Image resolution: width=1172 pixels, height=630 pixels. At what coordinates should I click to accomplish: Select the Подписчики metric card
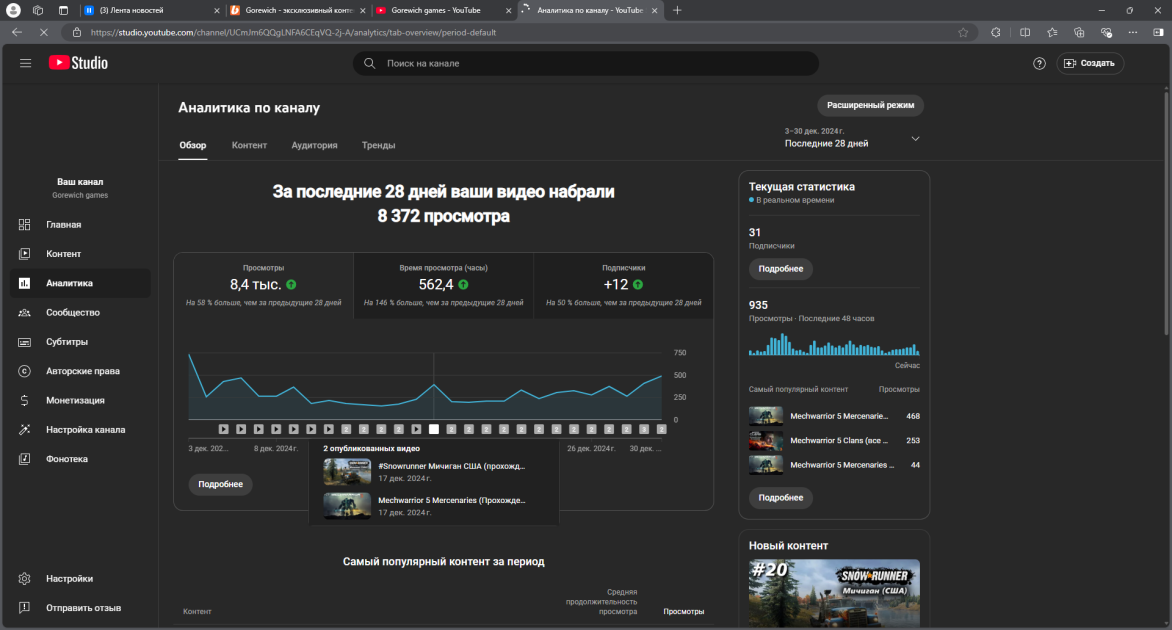click(623, 285)
